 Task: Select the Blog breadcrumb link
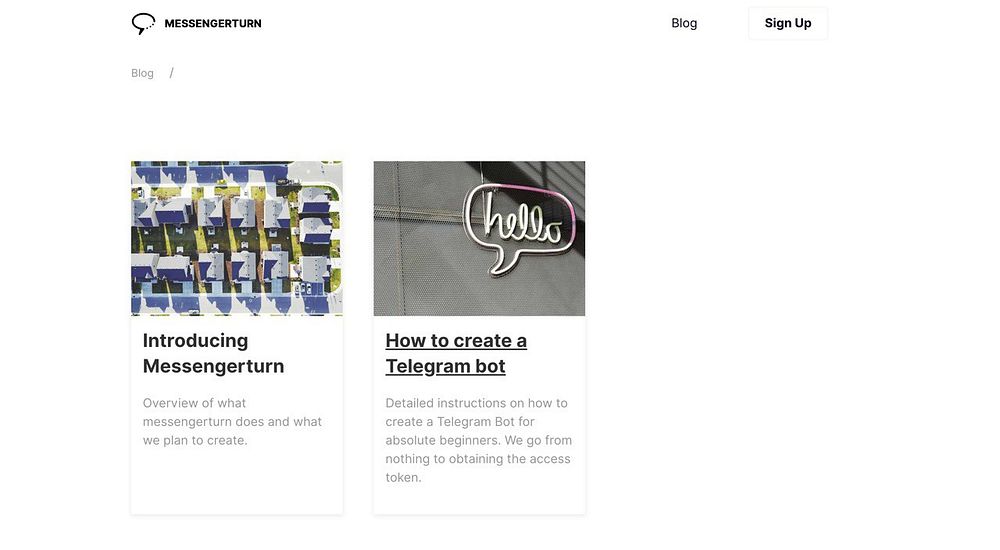point(142,73)
